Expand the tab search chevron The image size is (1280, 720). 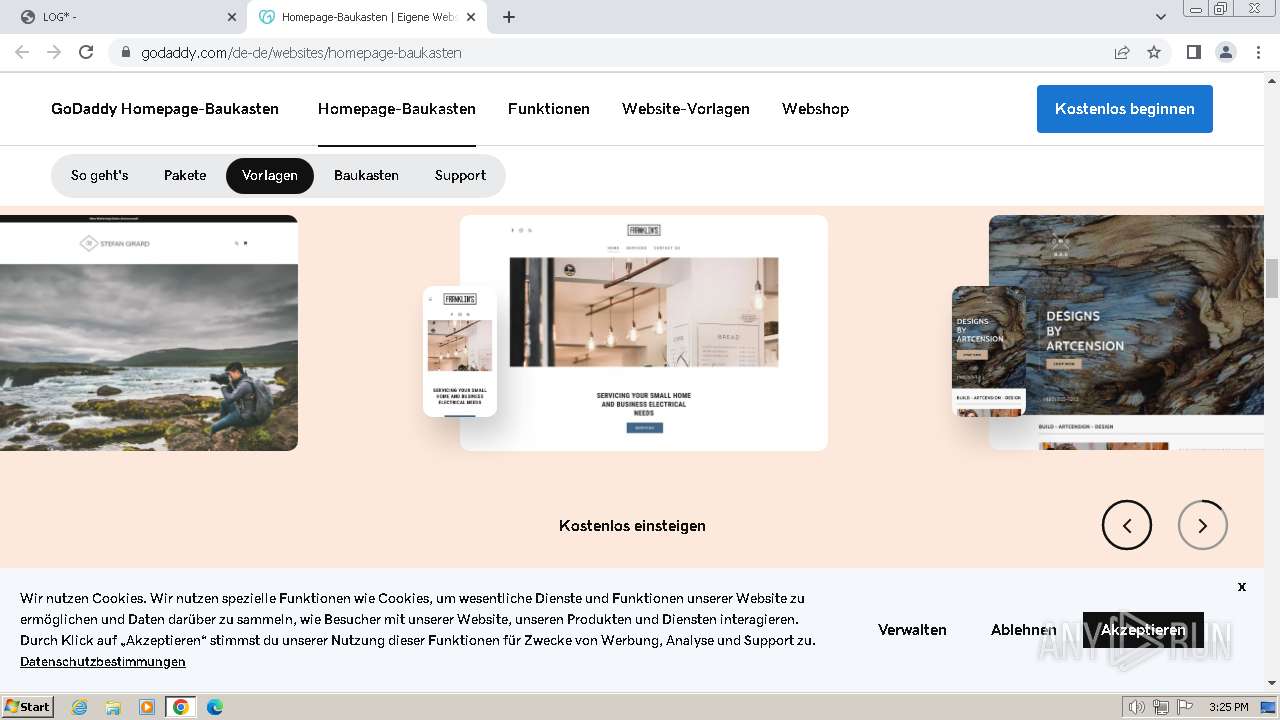[x=1160, y=17]
